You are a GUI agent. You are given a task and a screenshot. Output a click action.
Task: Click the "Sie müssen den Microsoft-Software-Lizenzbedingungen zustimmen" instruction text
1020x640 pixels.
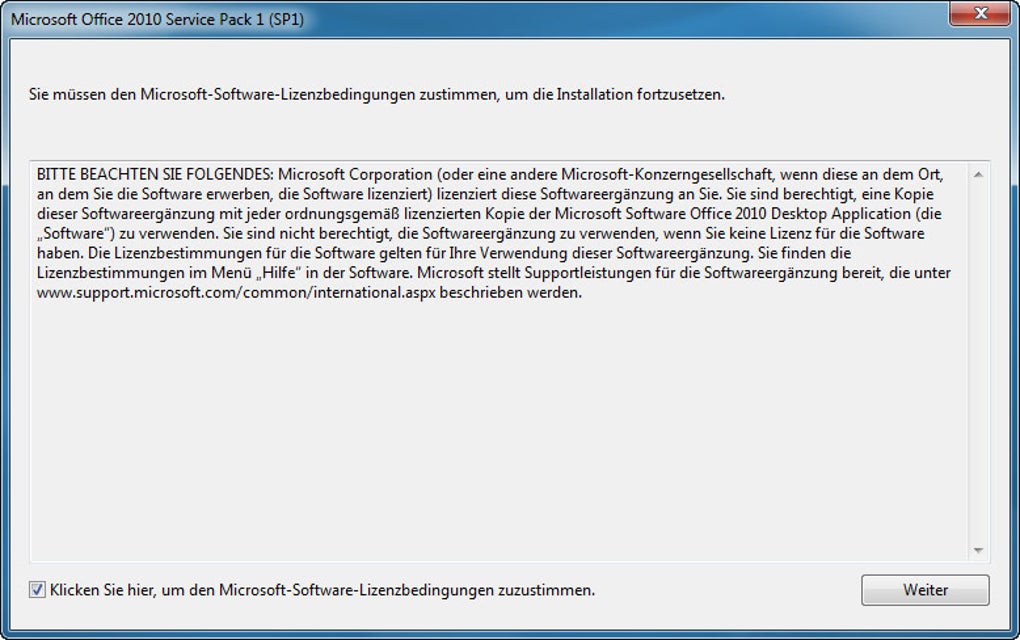click(377, 94)
